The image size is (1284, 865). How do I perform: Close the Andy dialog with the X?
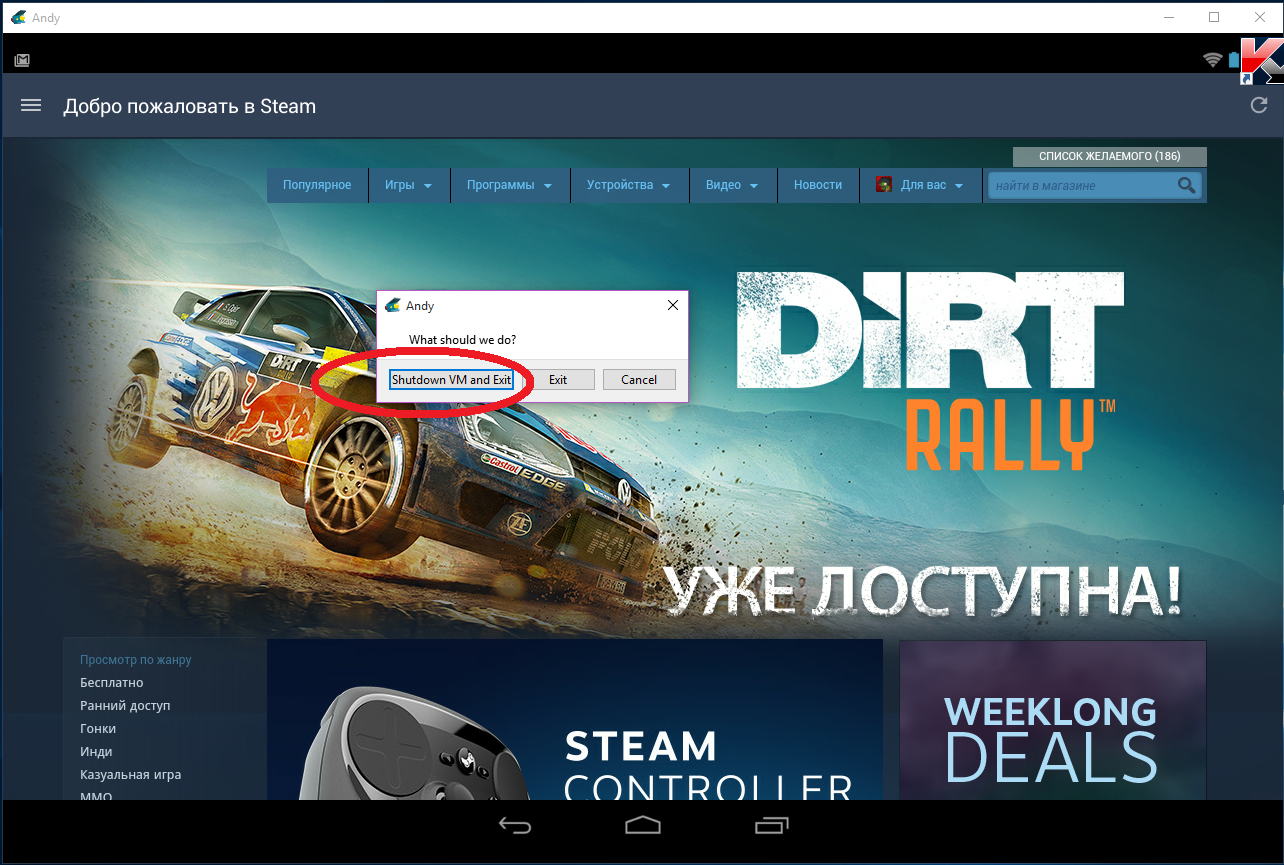click(x=673, y=305)
